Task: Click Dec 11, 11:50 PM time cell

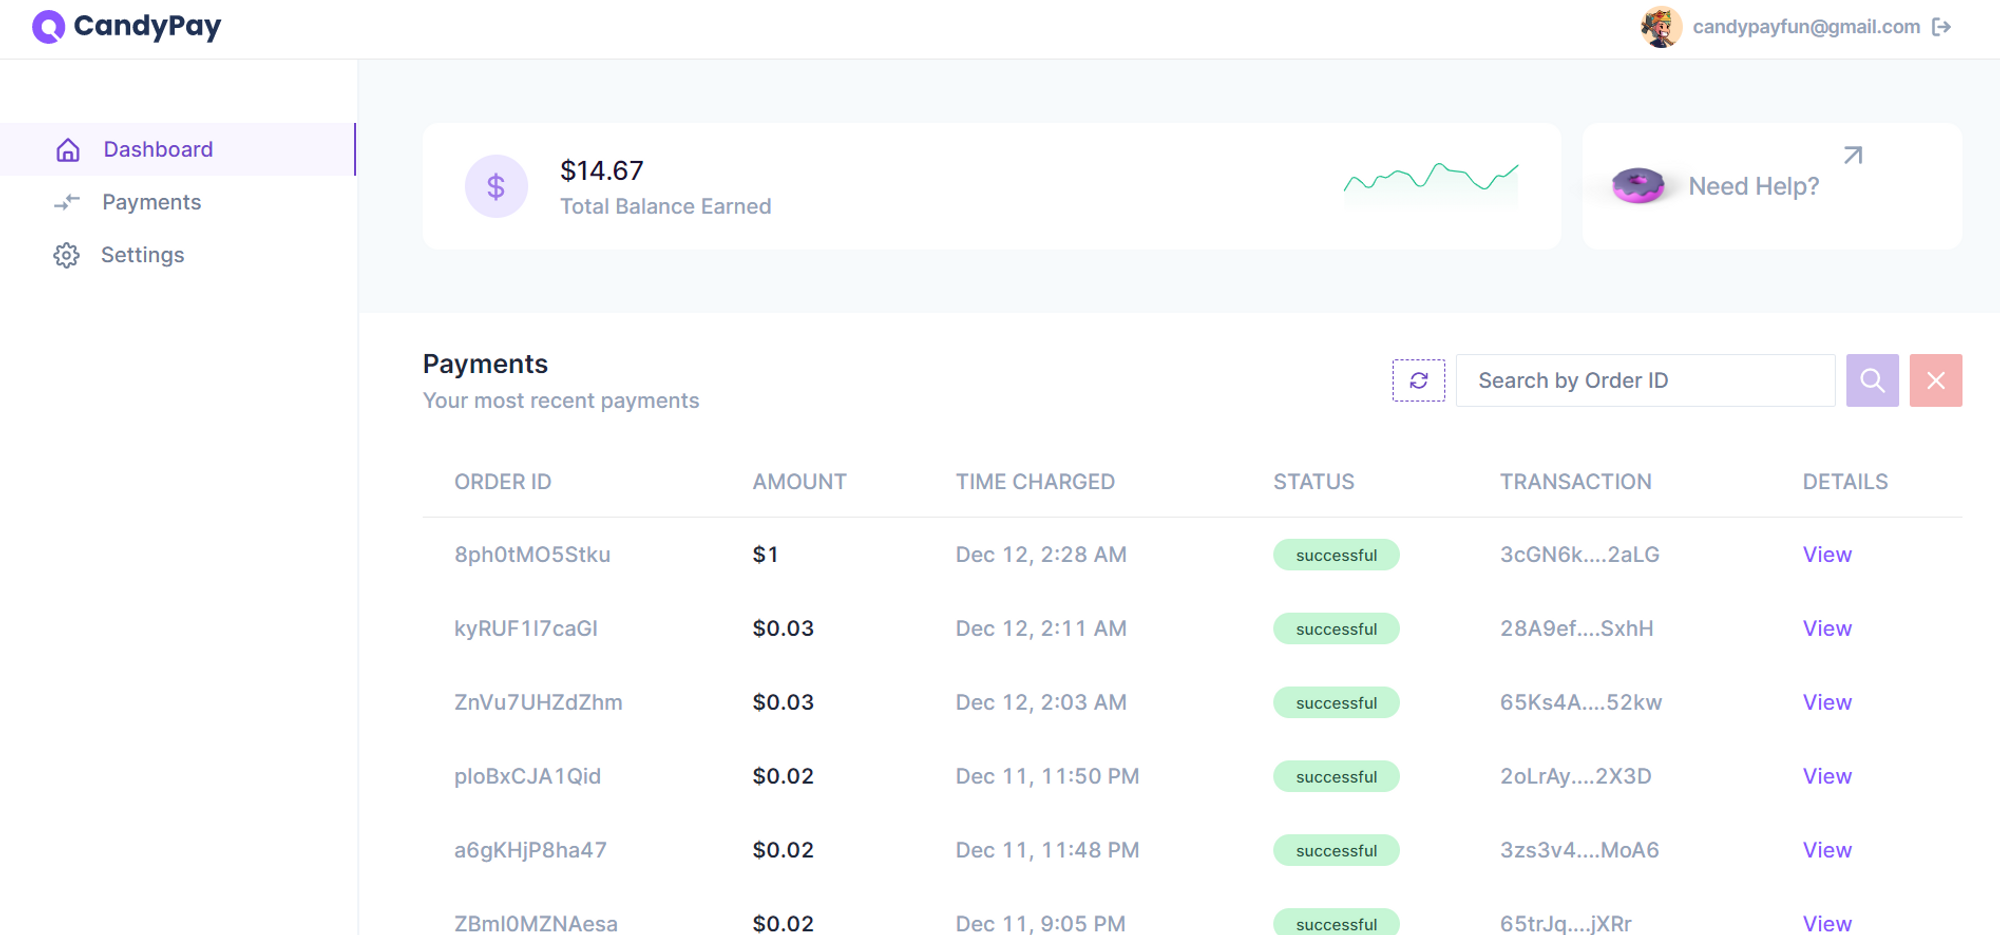Action: (x=1047, y=776)
